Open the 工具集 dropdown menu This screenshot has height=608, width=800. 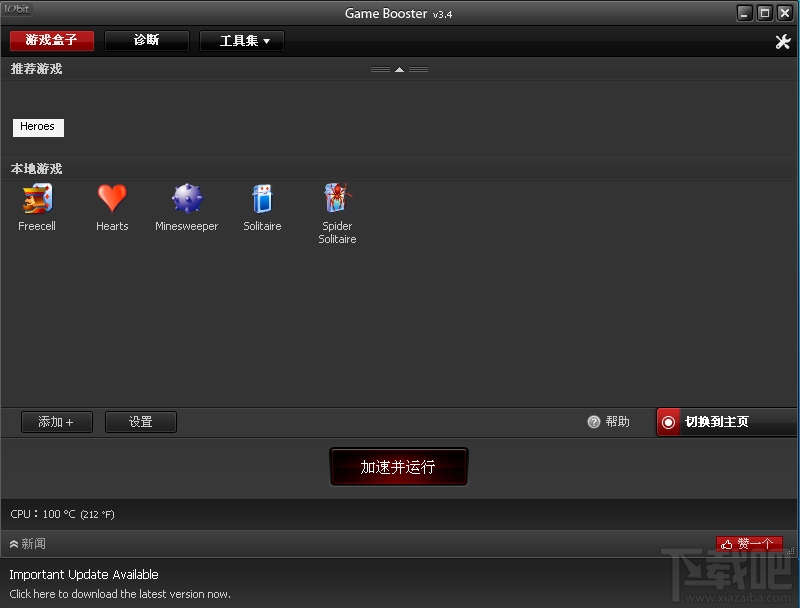(x=242, y=41)
